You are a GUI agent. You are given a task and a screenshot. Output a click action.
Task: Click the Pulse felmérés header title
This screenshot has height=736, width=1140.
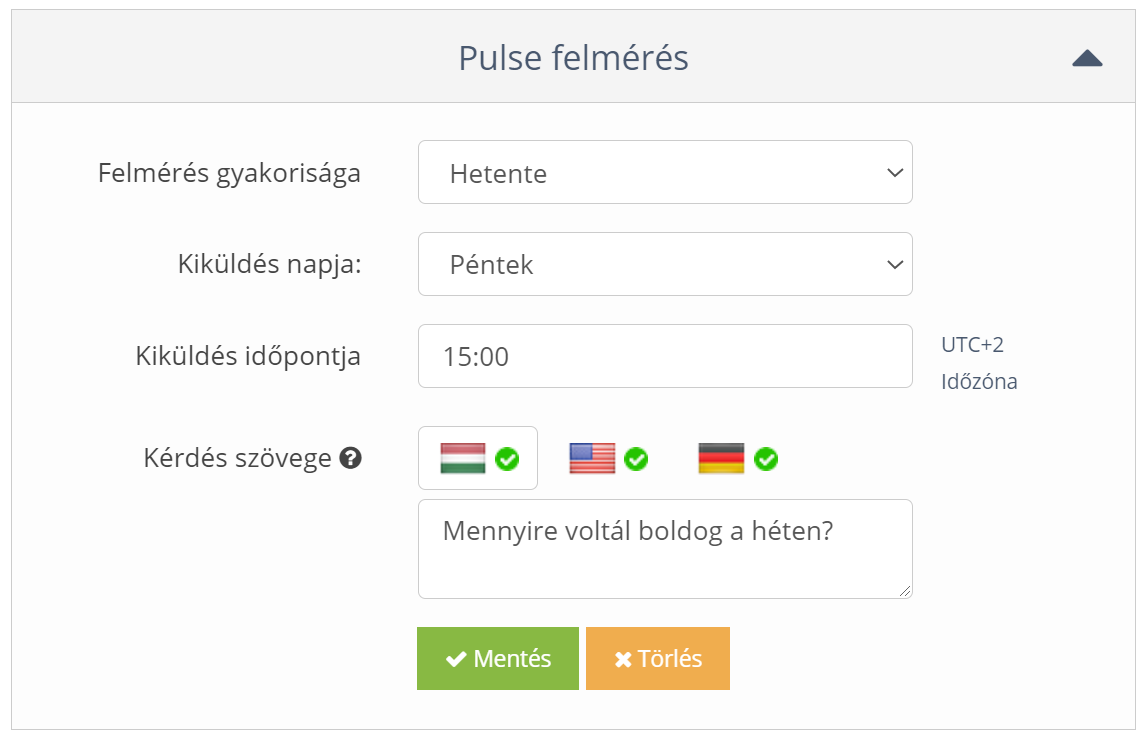[573, 58]
